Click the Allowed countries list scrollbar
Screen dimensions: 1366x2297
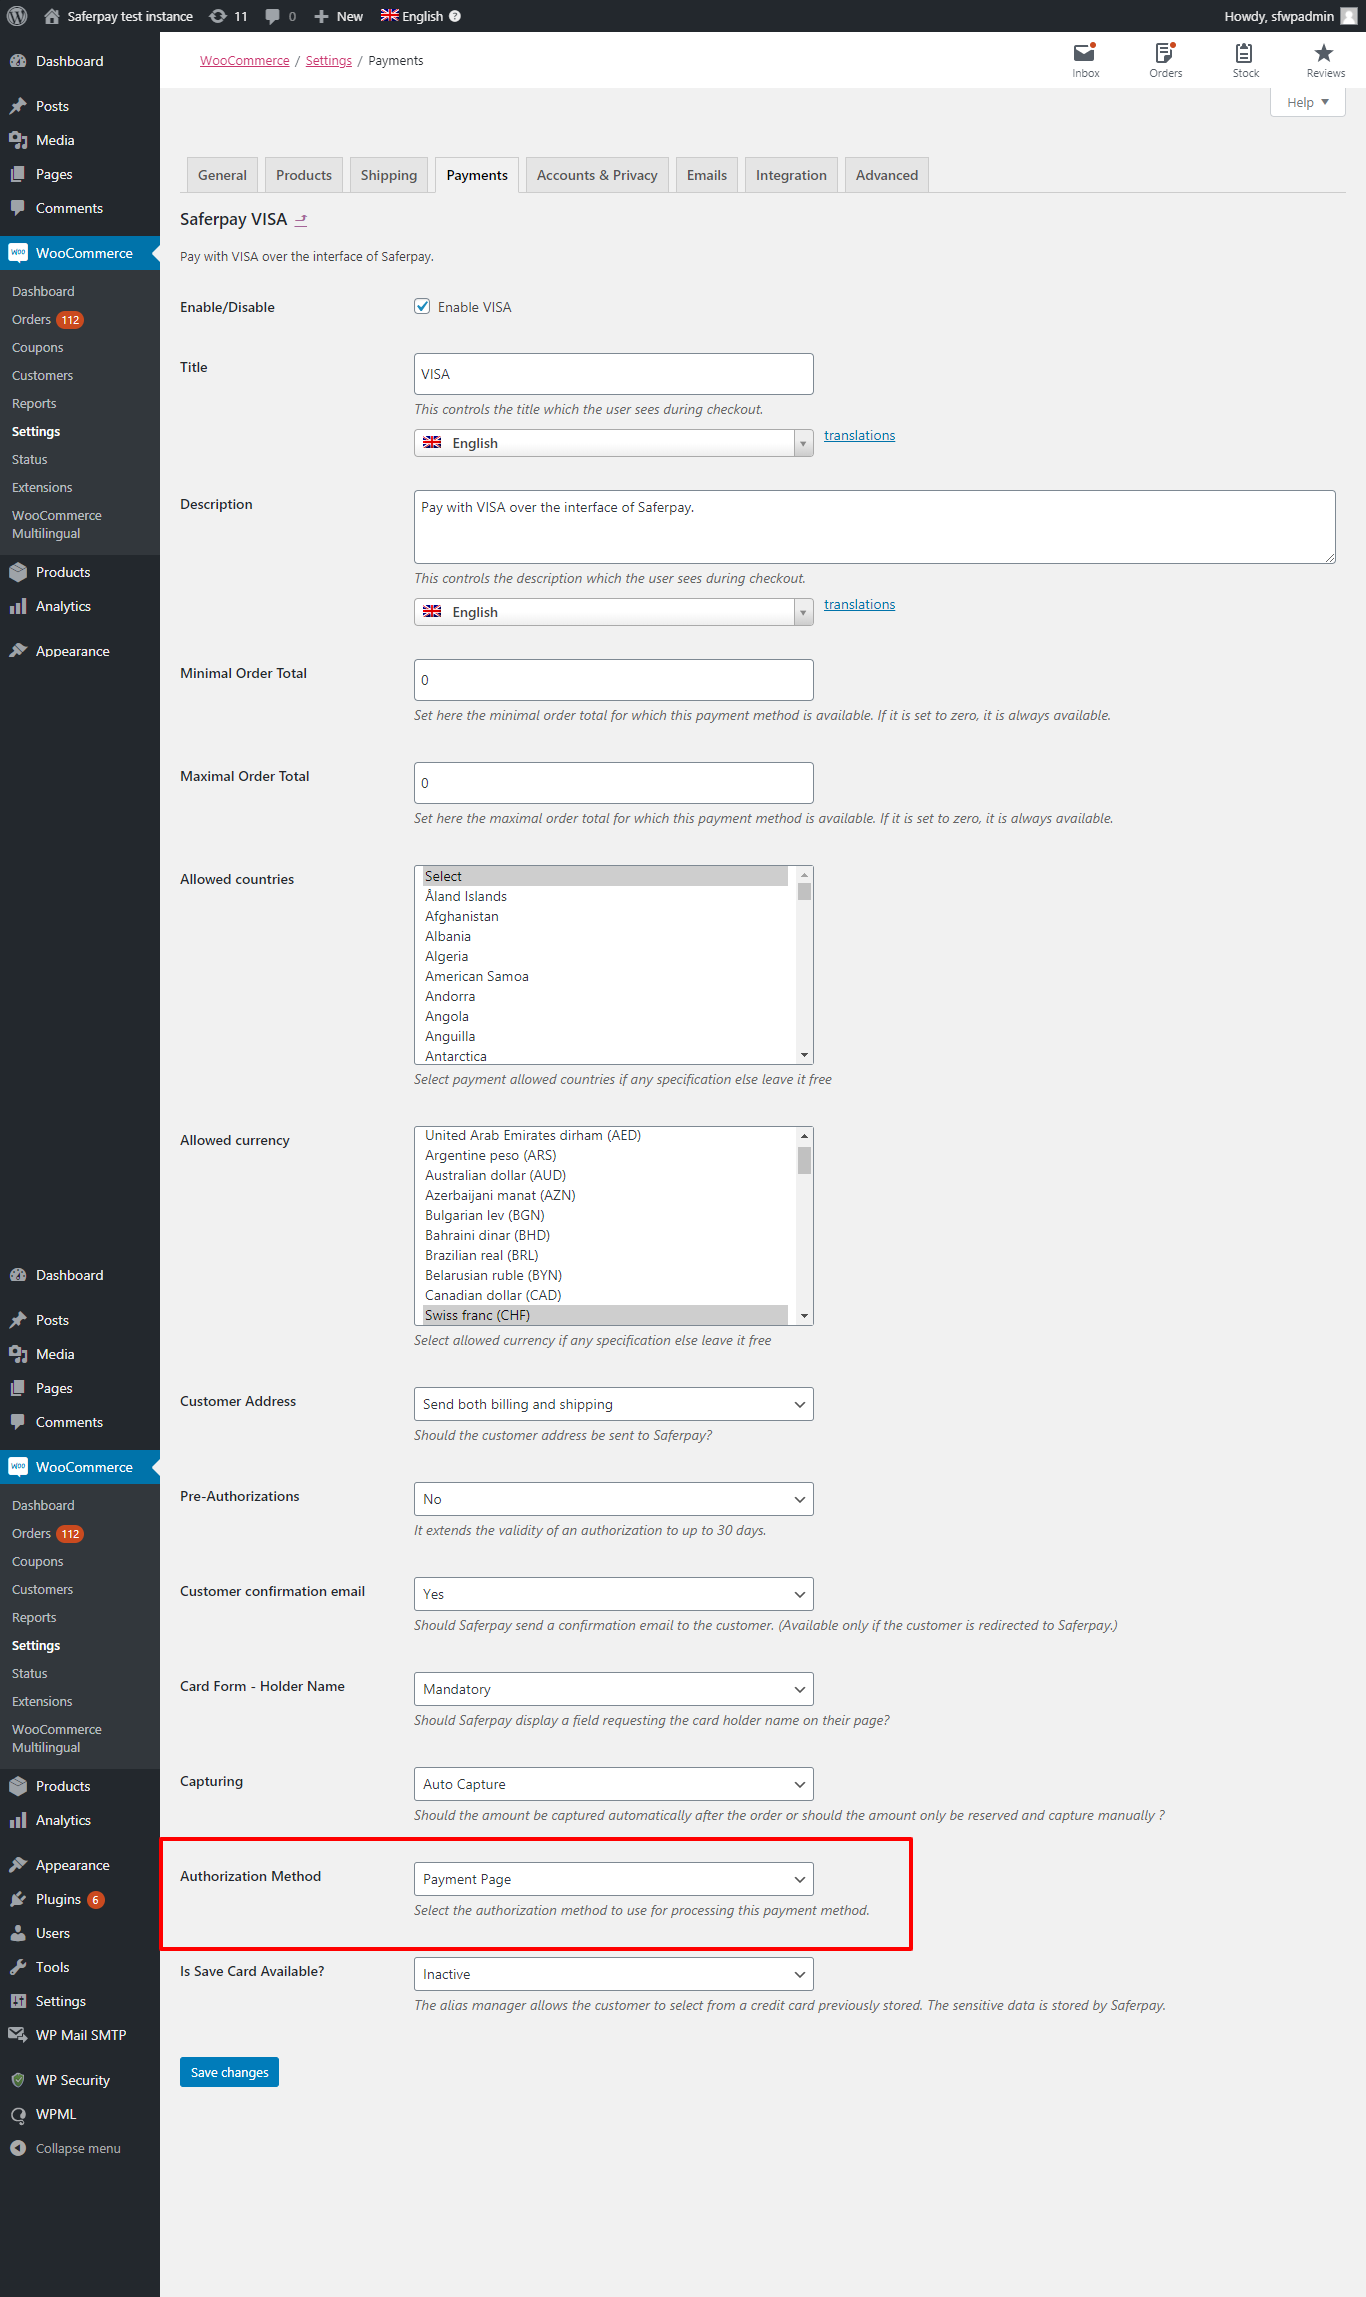pyautogui.click(x=804, y=965)
